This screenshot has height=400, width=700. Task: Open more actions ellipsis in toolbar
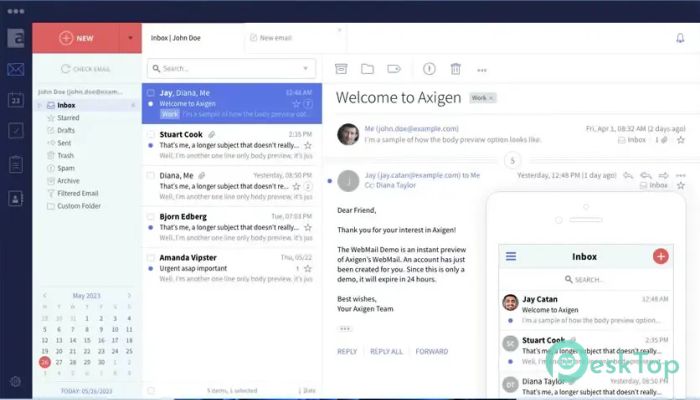coord(482,70)
